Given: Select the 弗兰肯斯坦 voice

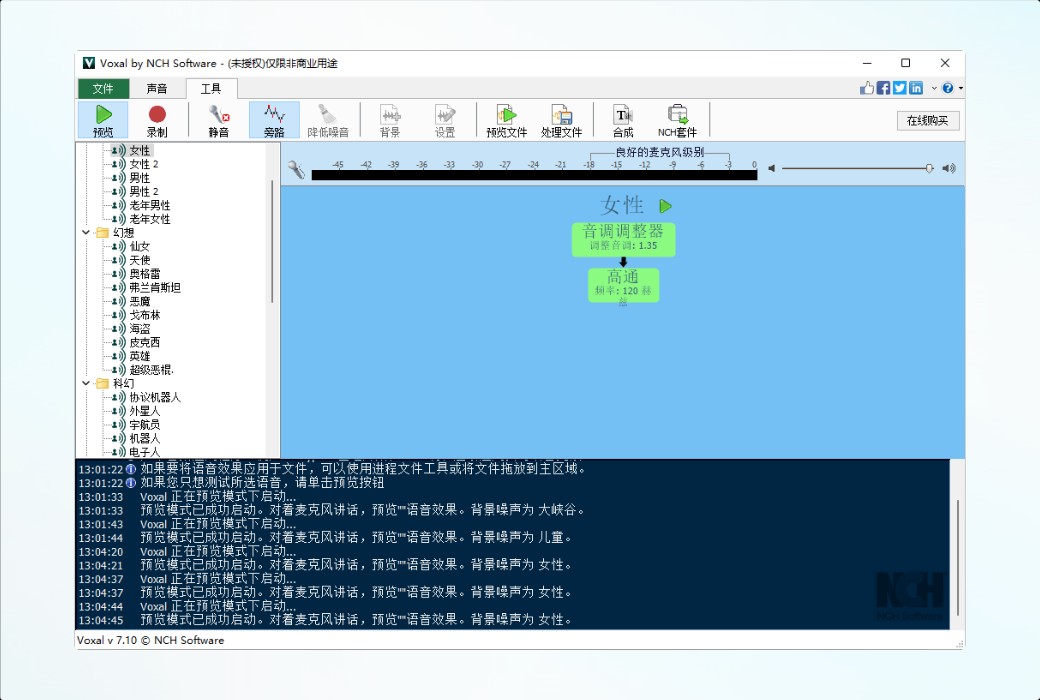Looking at the screenshot, I should pyautogui.click(x=155, y=287).
